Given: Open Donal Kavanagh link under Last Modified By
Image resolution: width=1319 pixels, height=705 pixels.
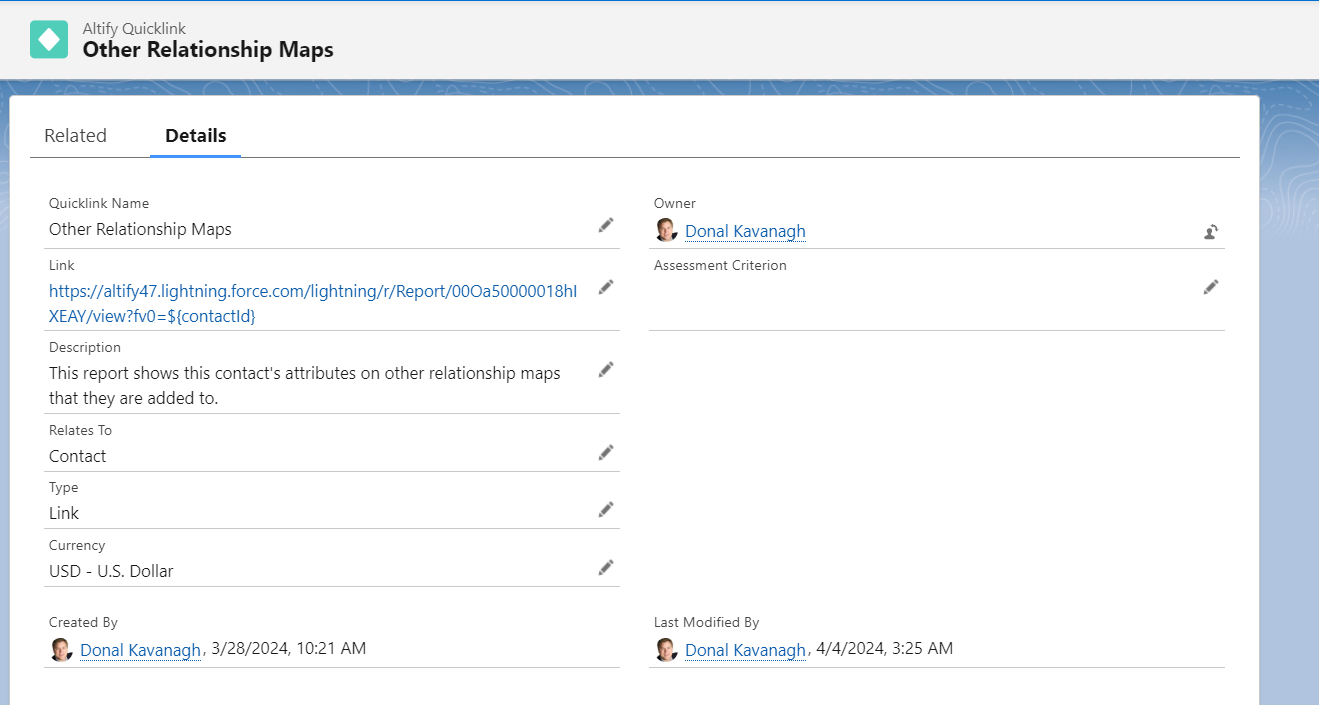Looking at the screenshot, I should point(745,650).
